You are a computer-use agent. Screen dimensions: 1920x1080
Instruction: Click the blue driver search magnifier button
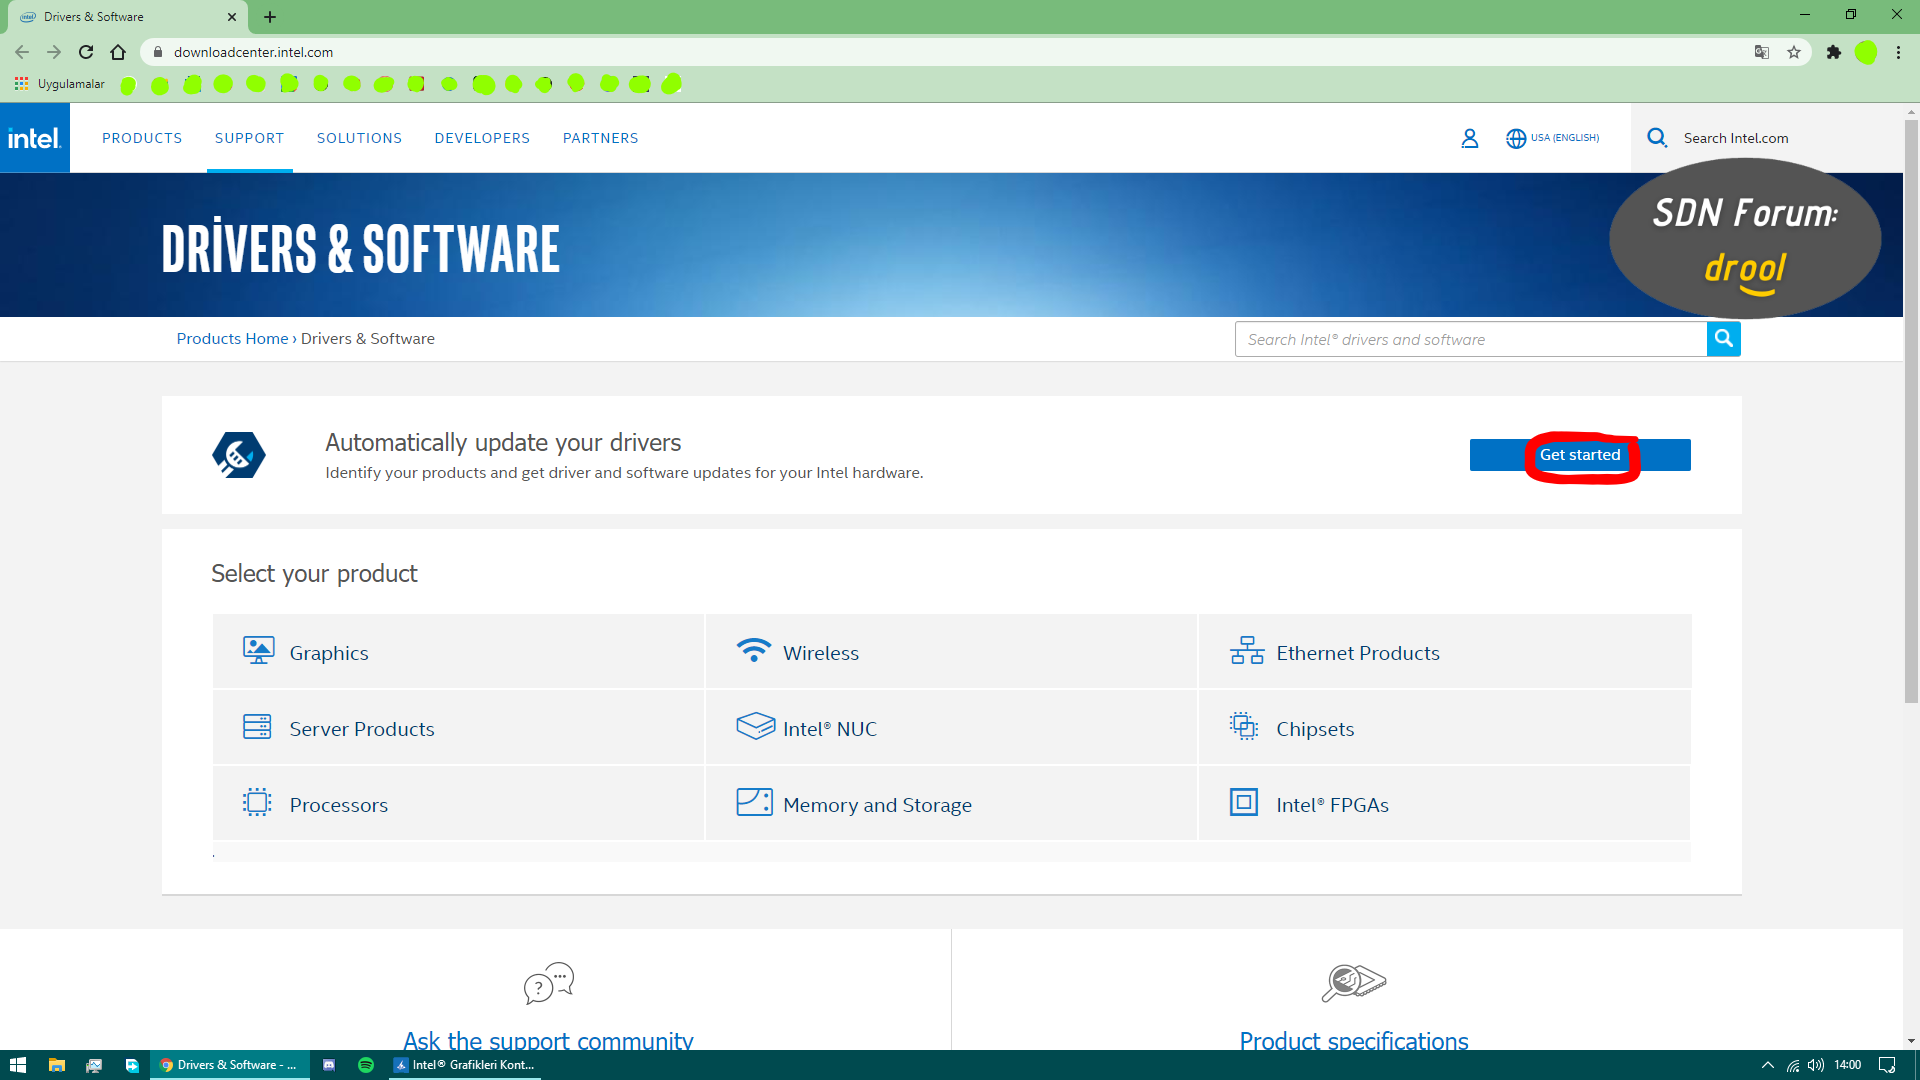pyautogui.click(x=1723, y=339)
